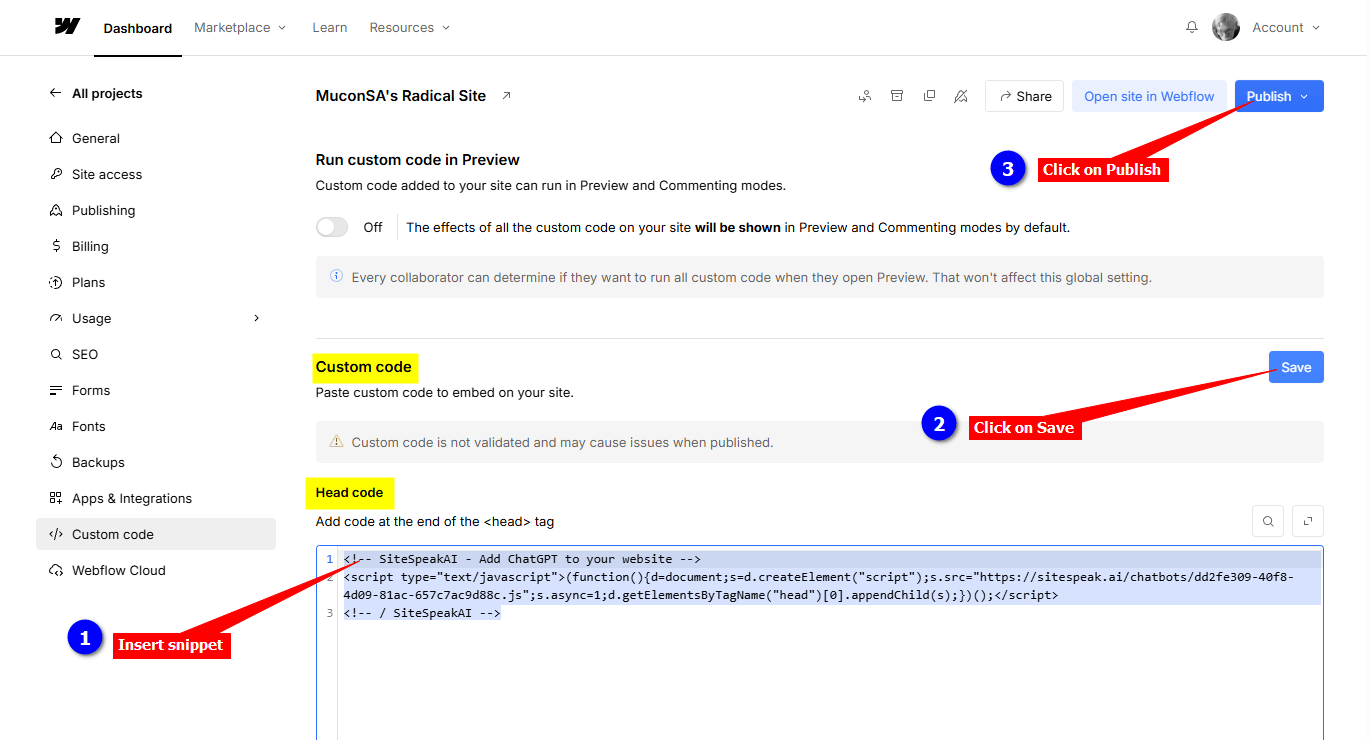Open the Account dropdown menu
The image size is (1369, 740).
1286,27
